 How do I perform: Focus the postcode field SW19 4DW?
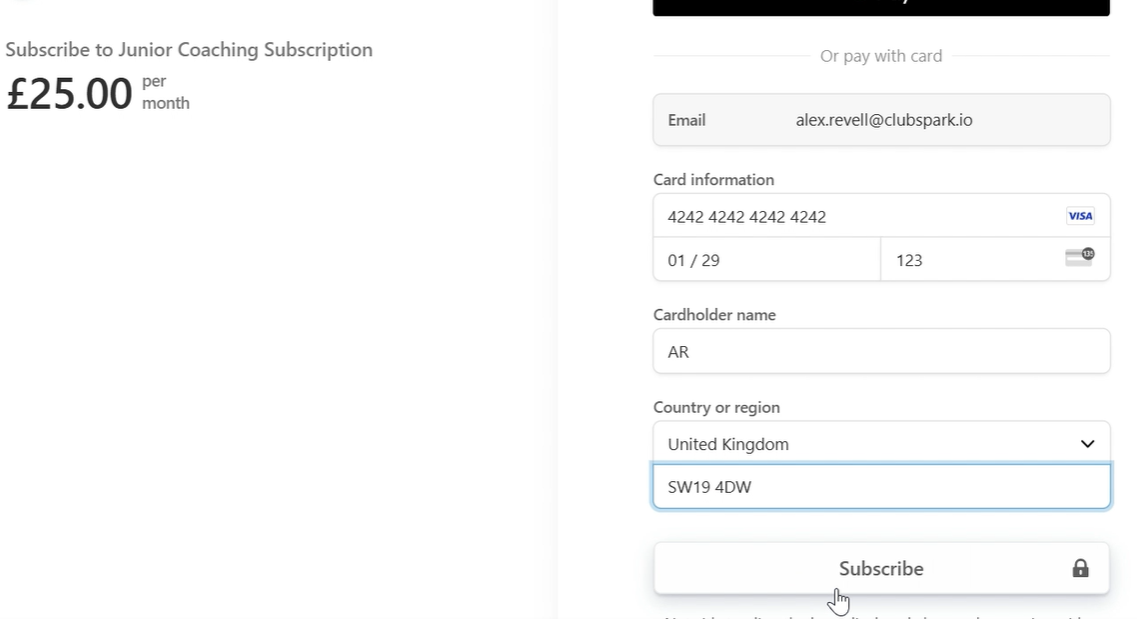(x=880, y=487)
